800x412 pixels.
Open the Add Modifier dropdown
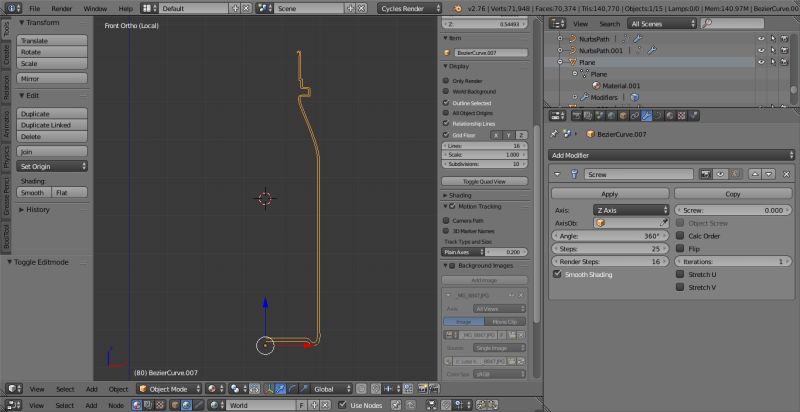(671, 155)
